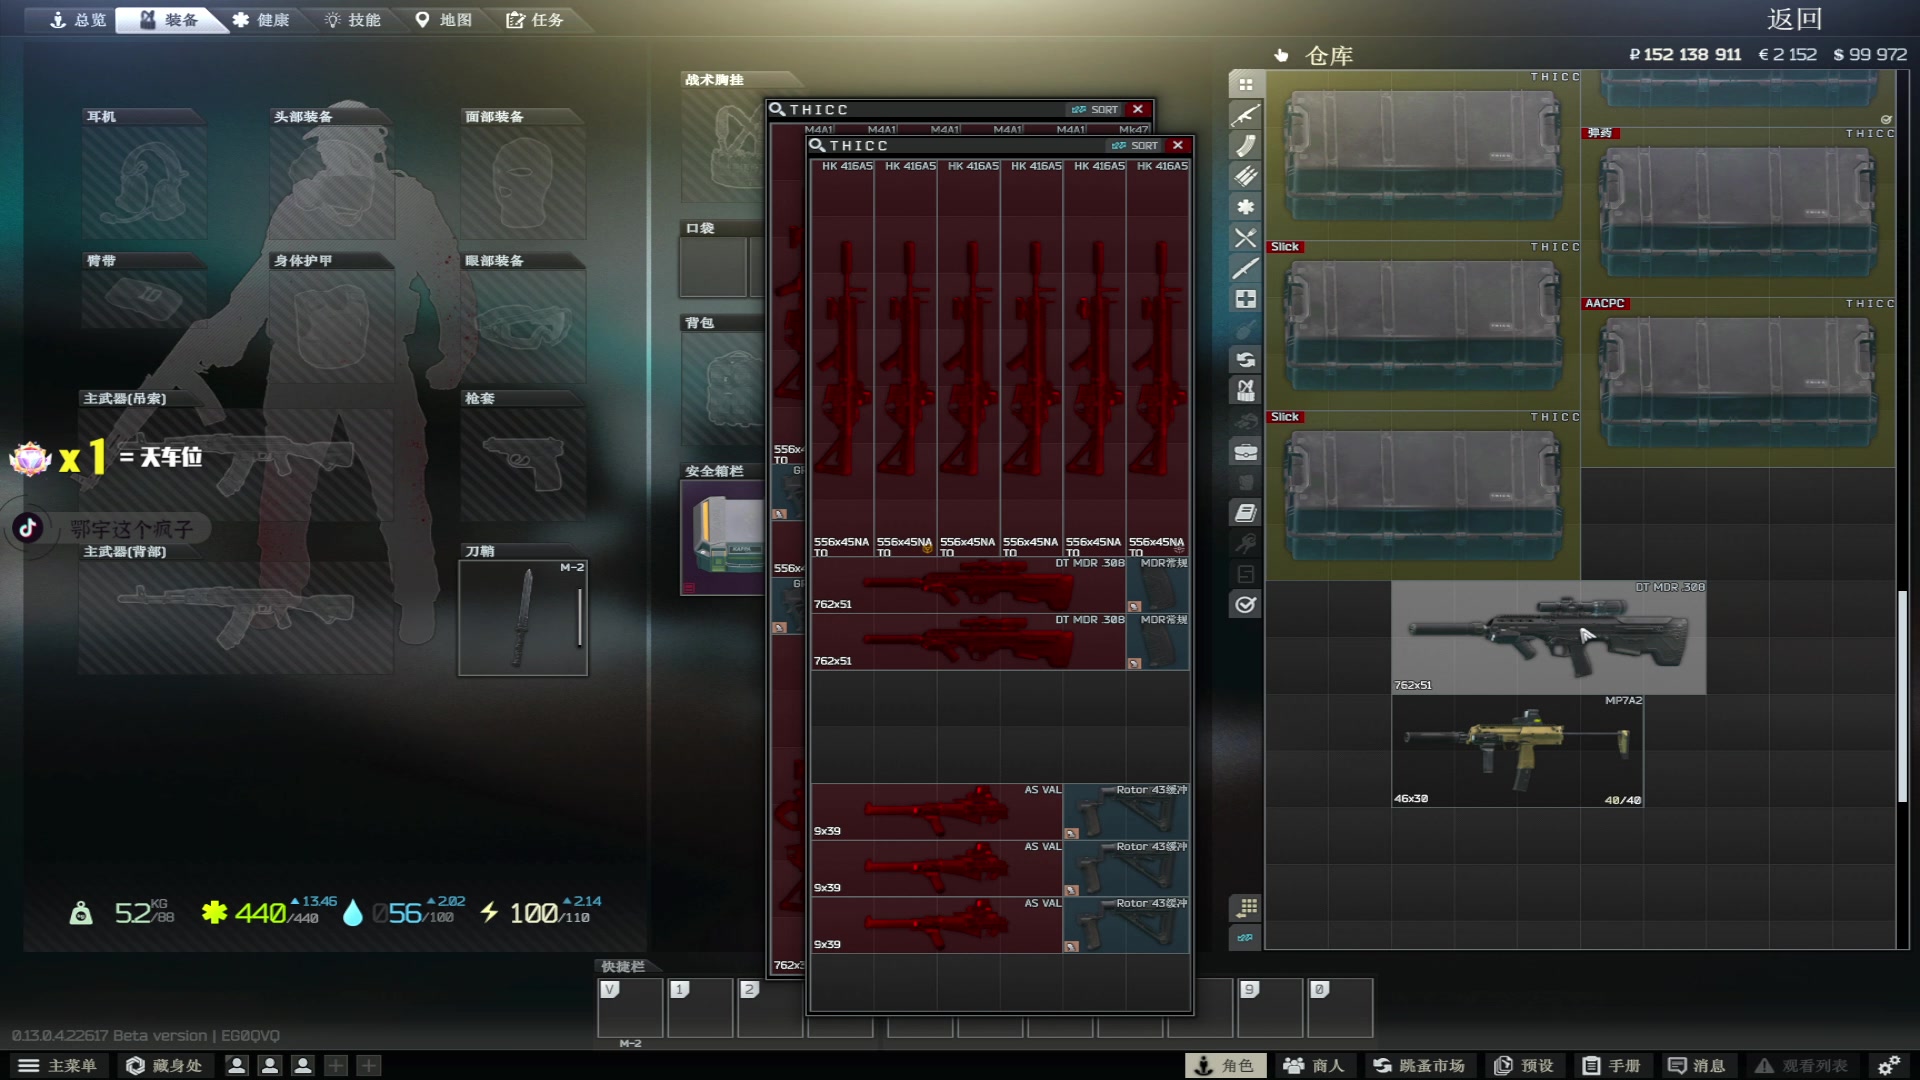Open the 手册 handbook
Viewport: 1920px width, 1080px height.
tap(1611, 1066)
